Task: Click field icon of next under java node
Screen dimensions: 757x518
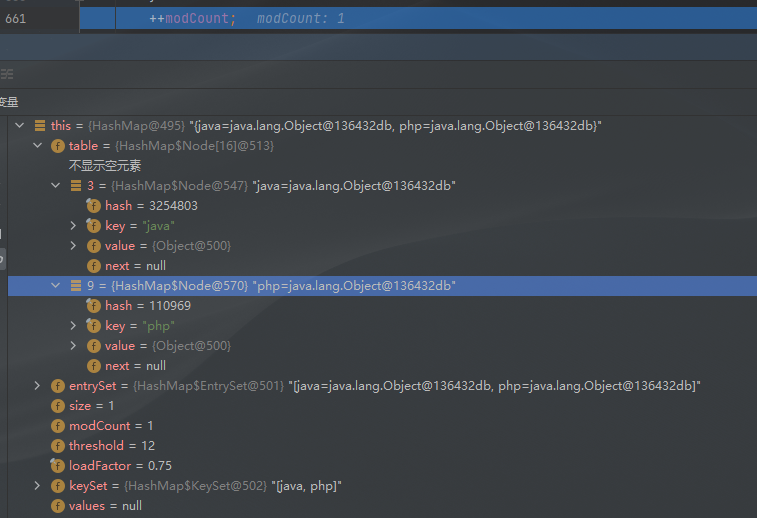Action: point(94,266)
